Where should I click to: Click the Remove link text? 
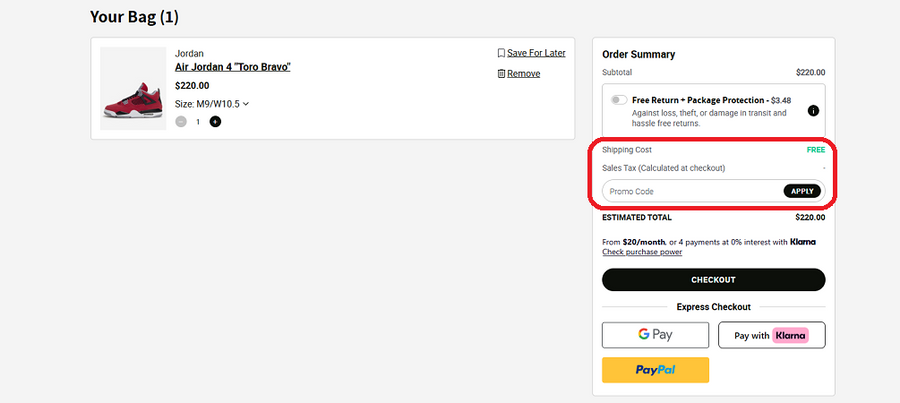(x=523, y=73)
